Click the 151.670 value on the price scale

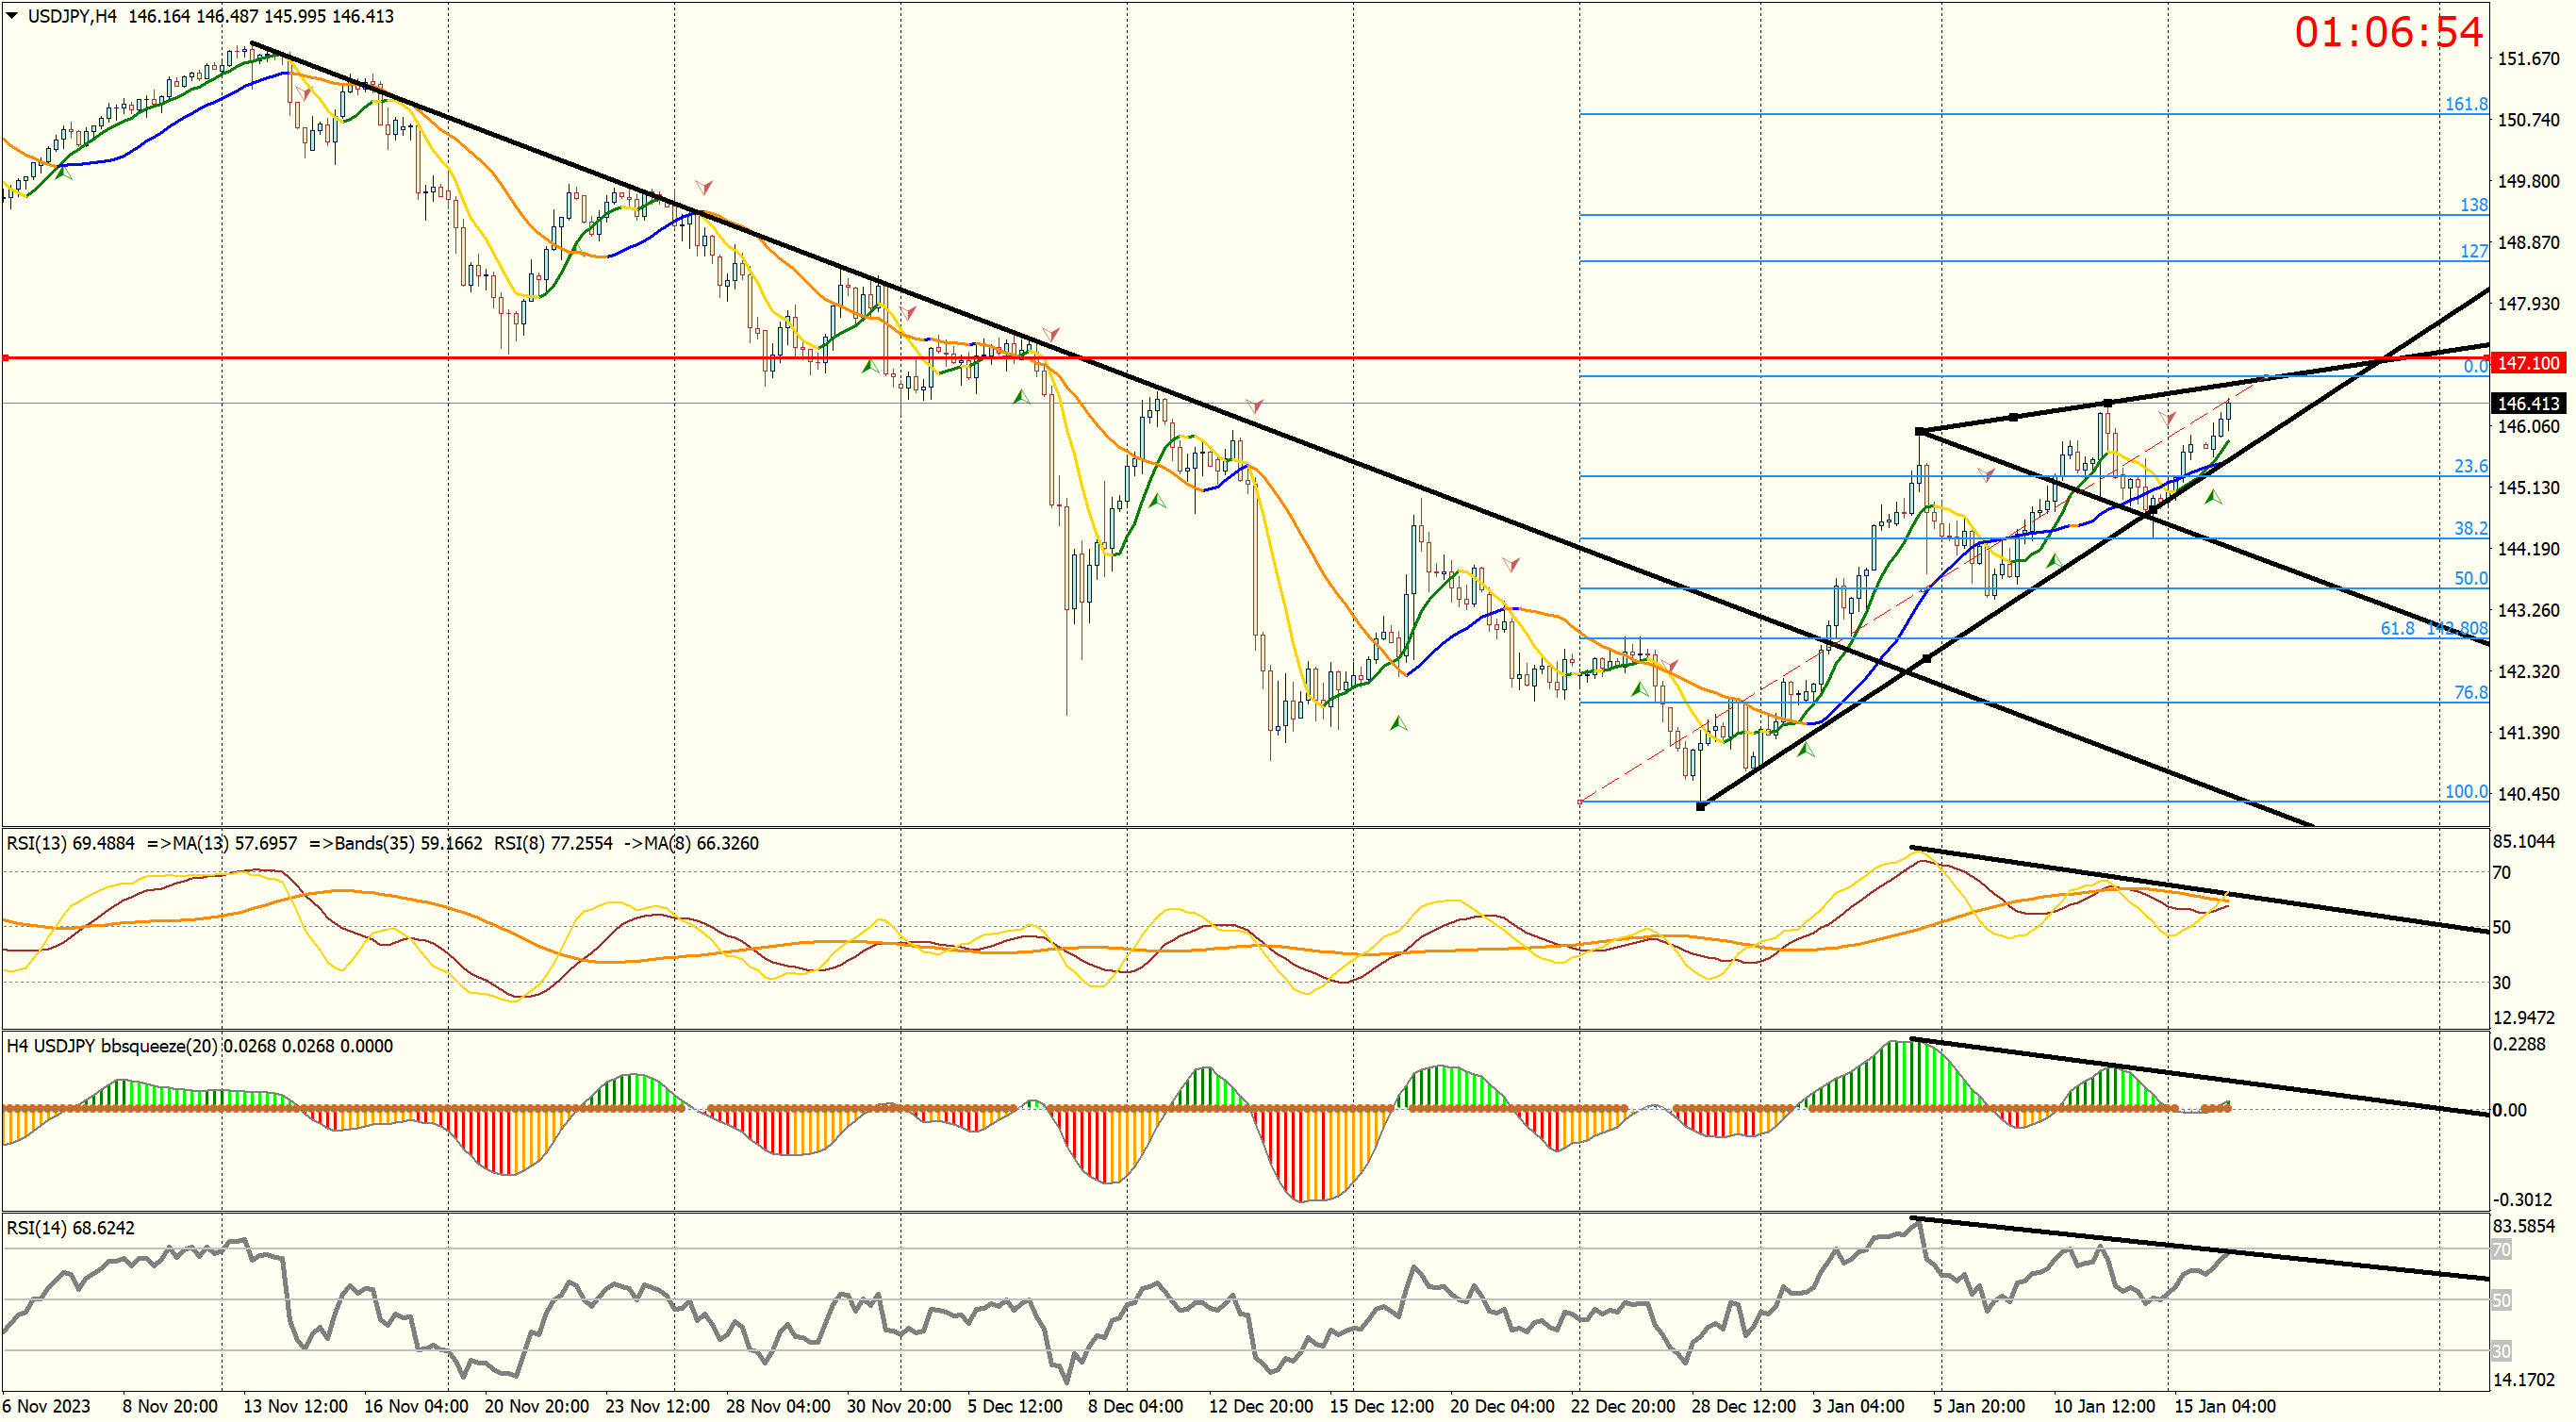pos(2527,59)
